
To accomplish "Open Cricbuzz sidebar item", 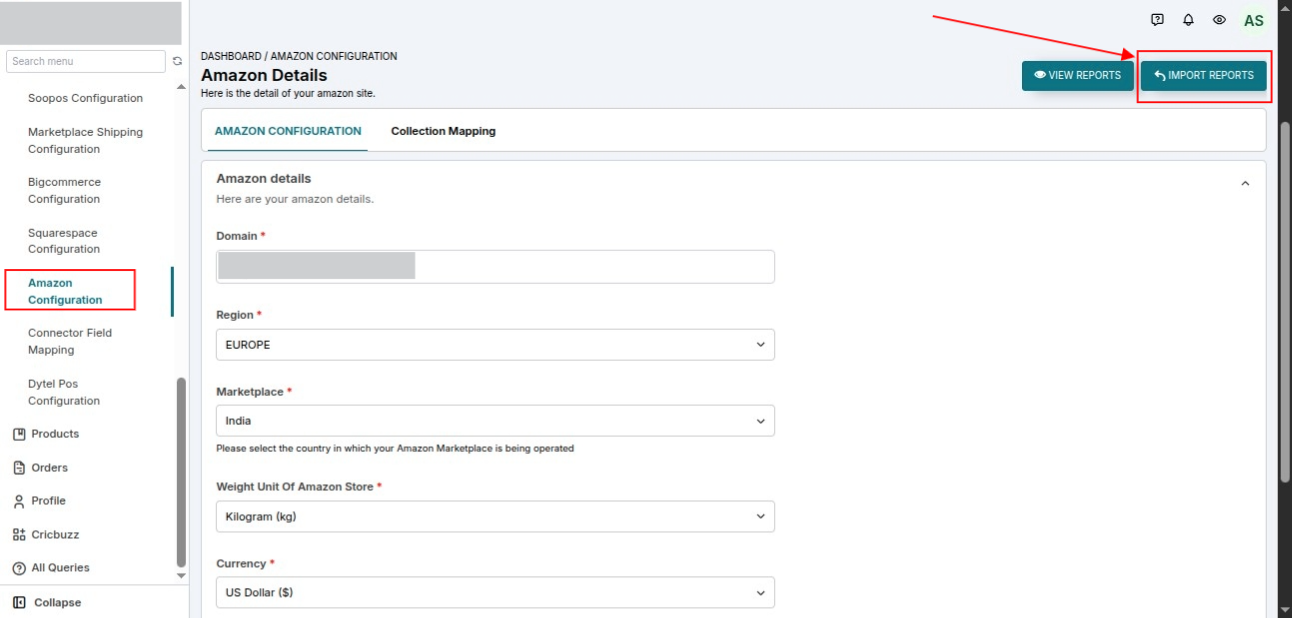I will (x=45, y=535).
